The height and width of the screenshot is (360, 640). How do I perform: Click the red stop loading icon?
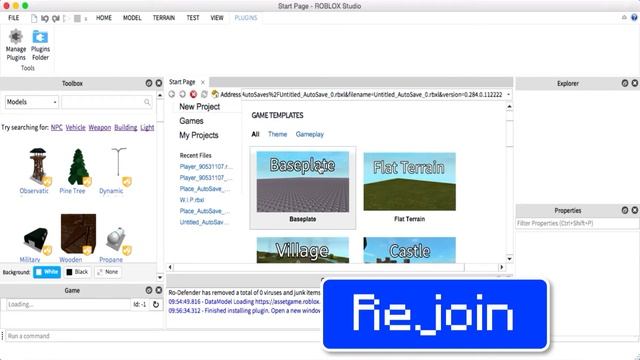click(193, 94)
